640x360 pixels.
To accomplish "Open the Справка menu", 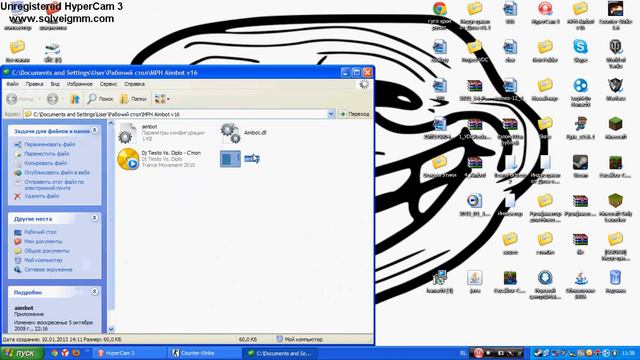I will 134,84.
